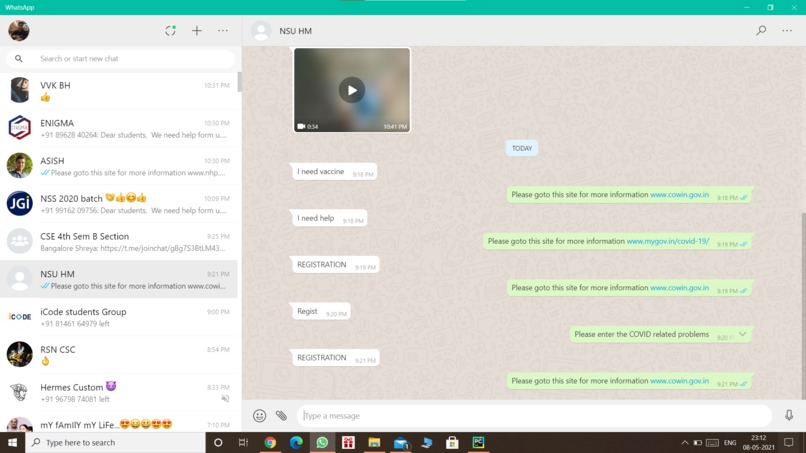806x453 pixels.
Task: Open the Mail app from taskbar
Action: [x=401, y=442]
